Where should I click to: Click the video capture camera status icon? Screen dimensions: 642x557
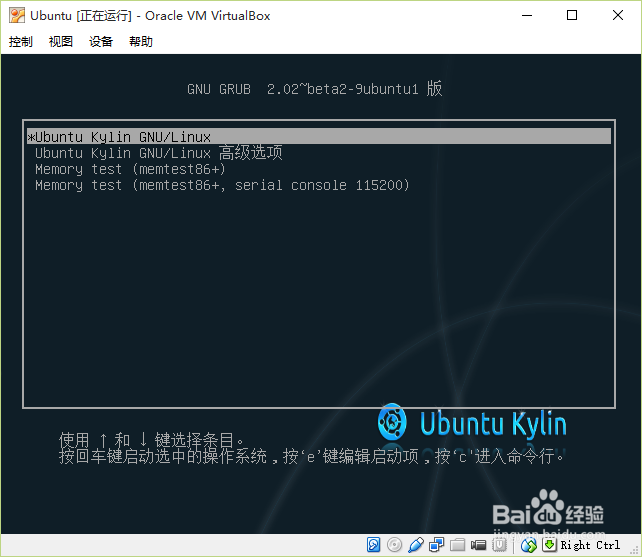tap(478, 545)
